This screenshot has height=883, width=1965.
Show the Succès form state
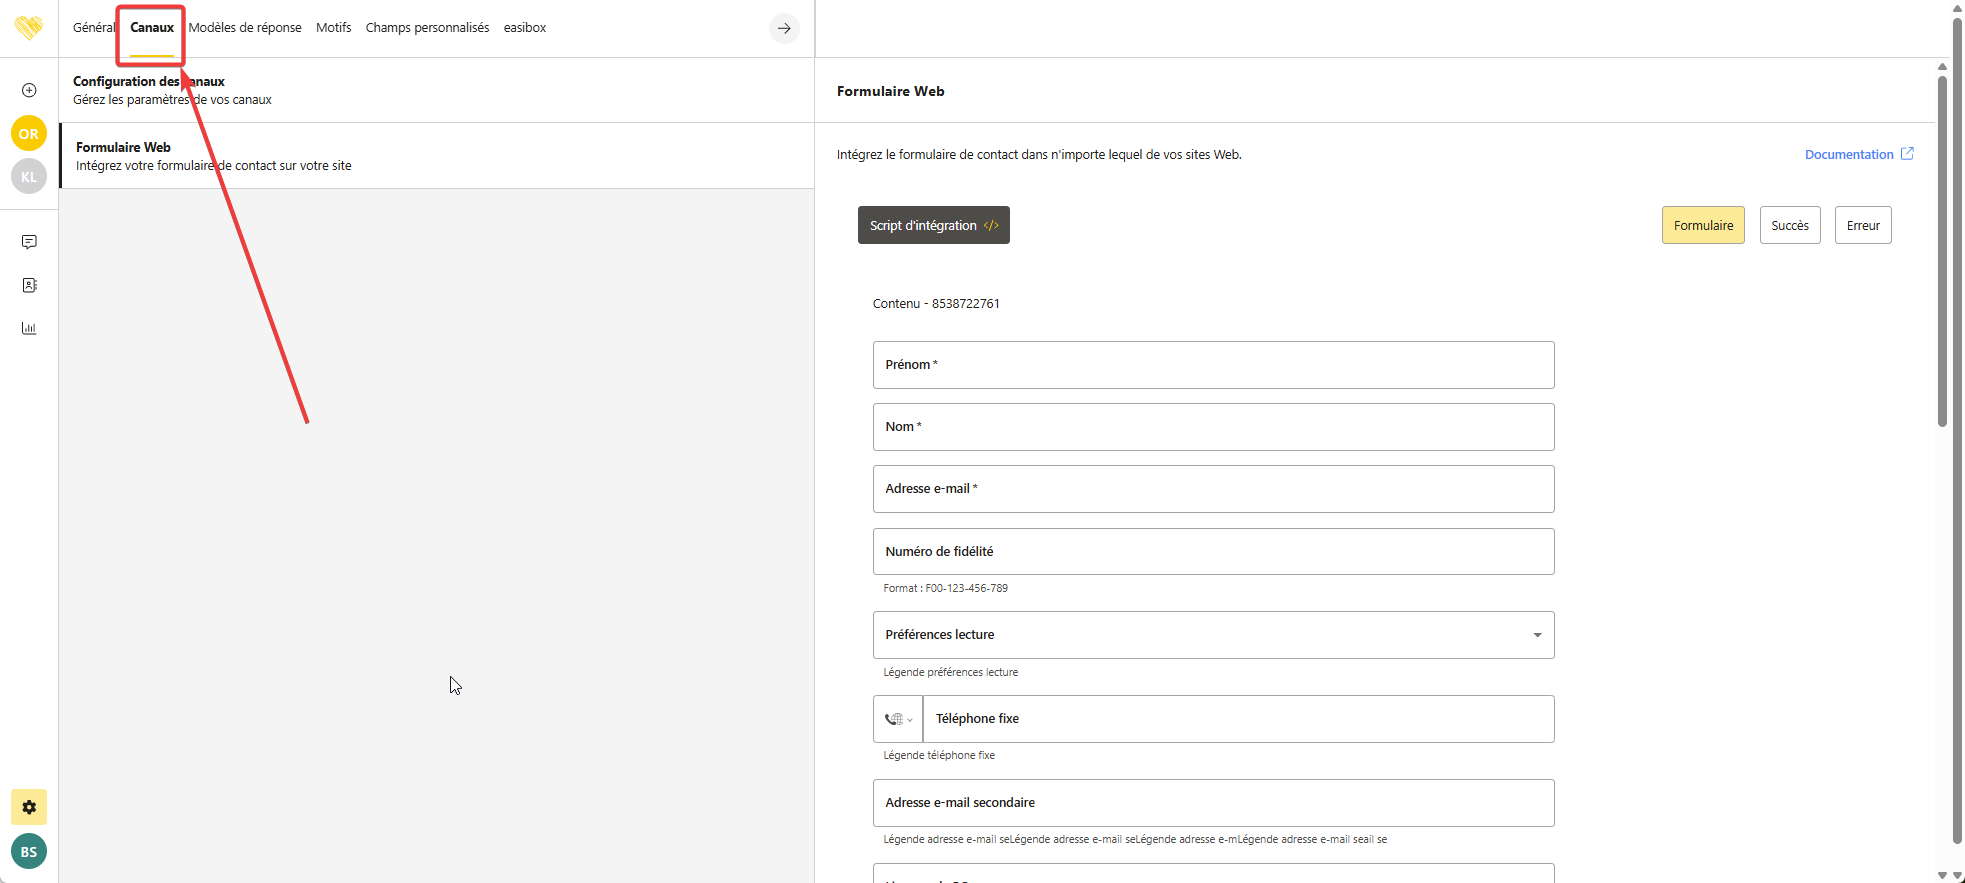tap(1789, 225)
